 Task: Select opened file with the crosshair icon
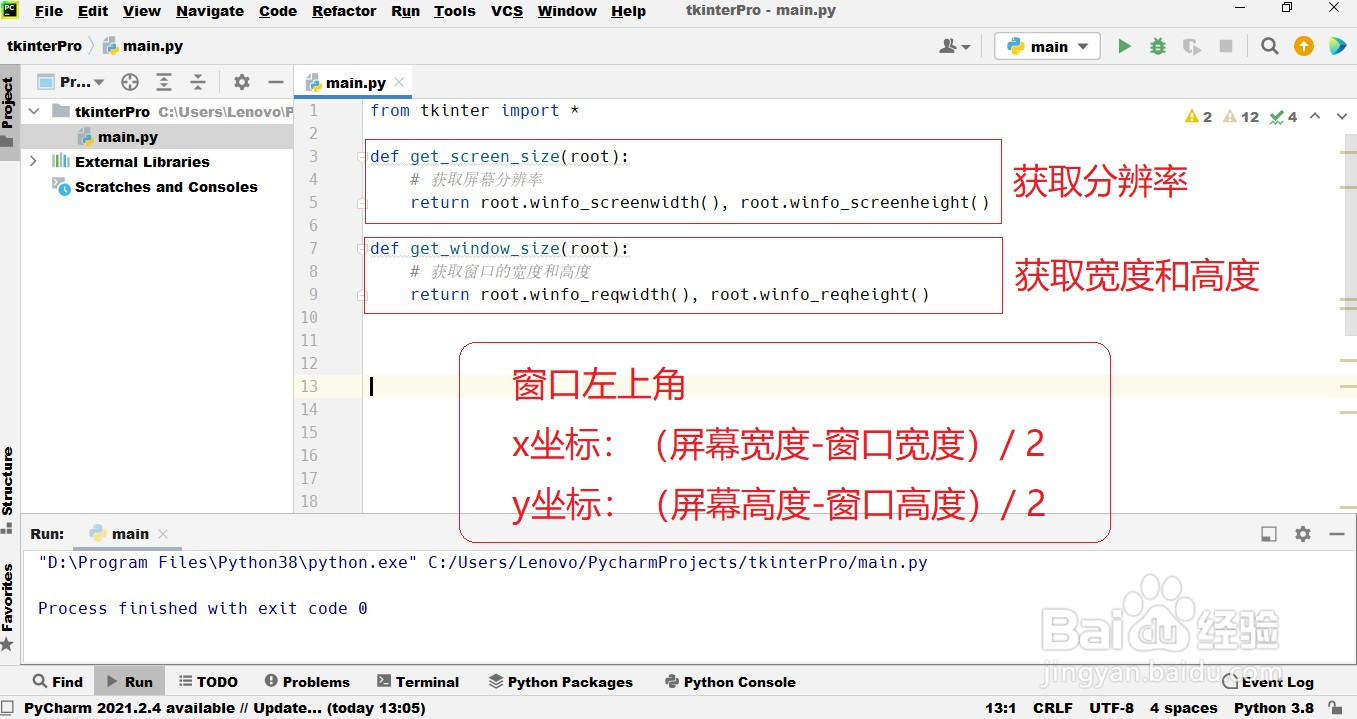coord(129,82)
